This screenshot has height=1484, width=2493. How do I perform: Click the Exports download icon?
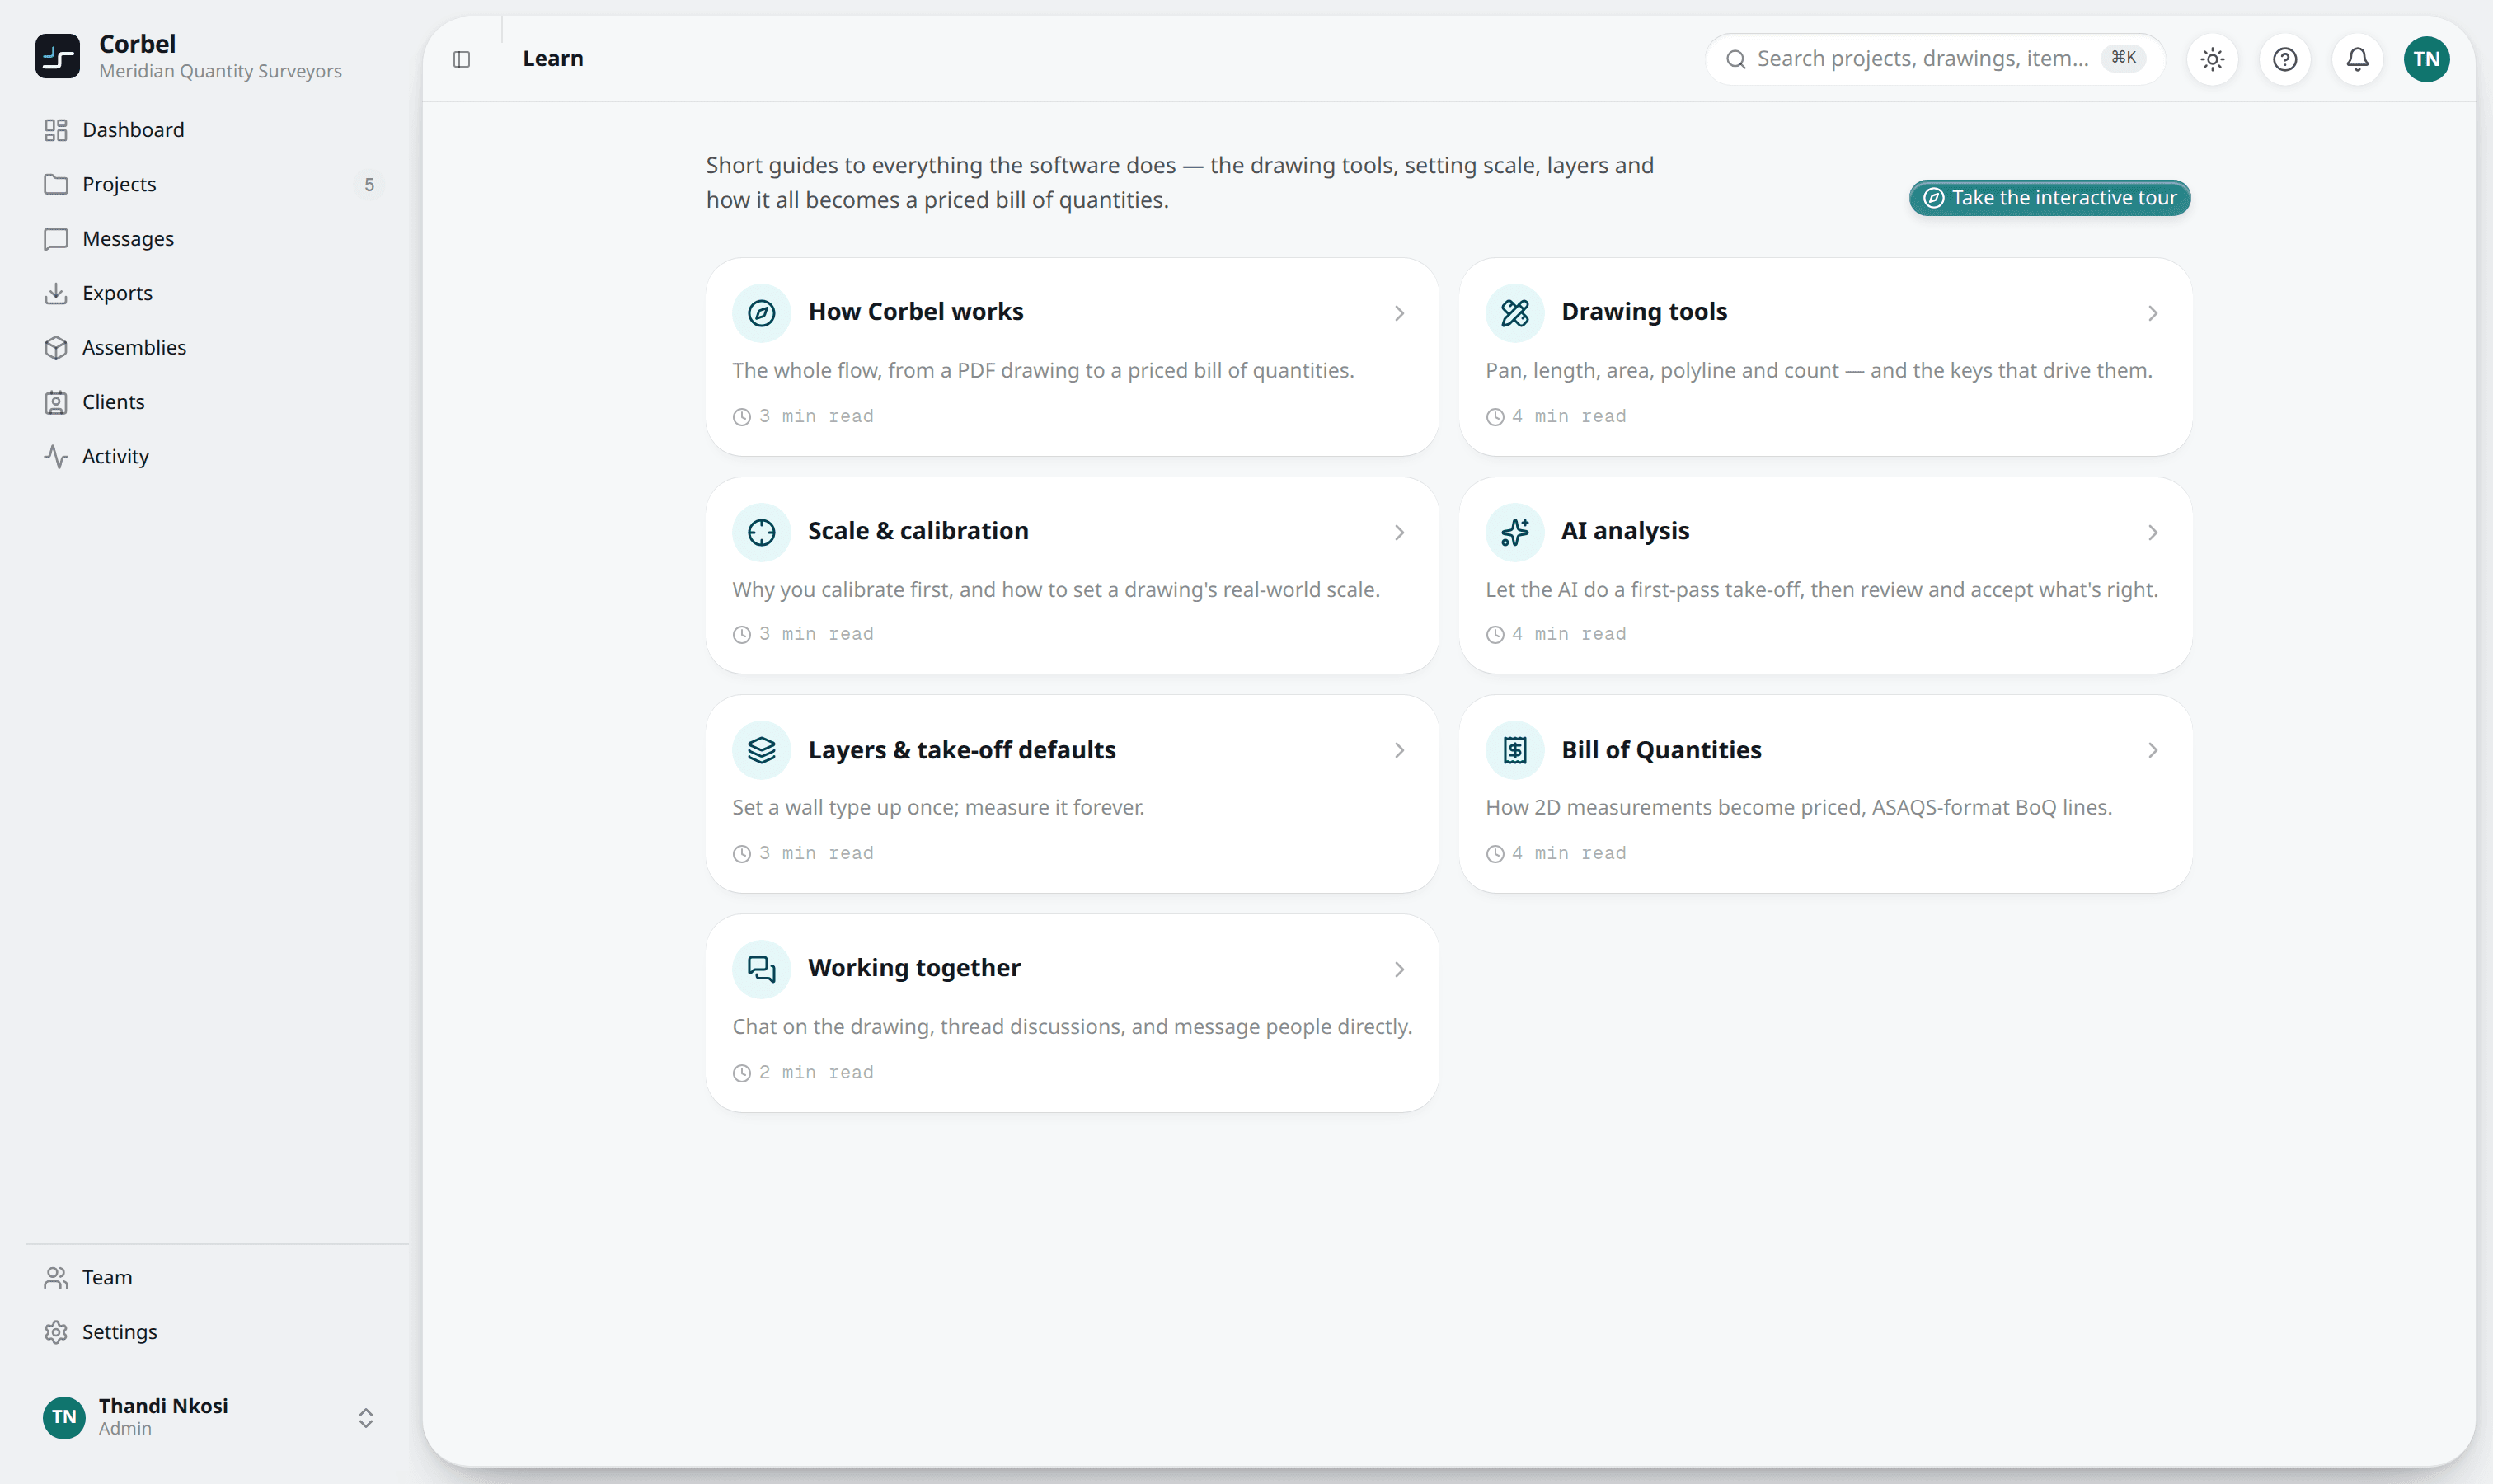[56, 293]
